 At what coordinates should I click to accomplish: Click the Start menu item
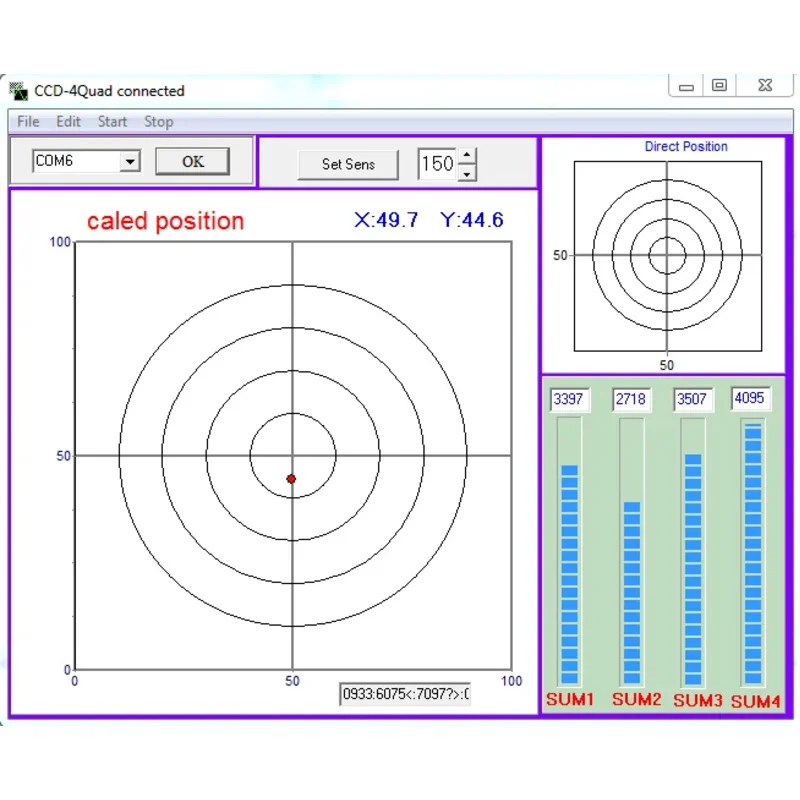point(112,121)
